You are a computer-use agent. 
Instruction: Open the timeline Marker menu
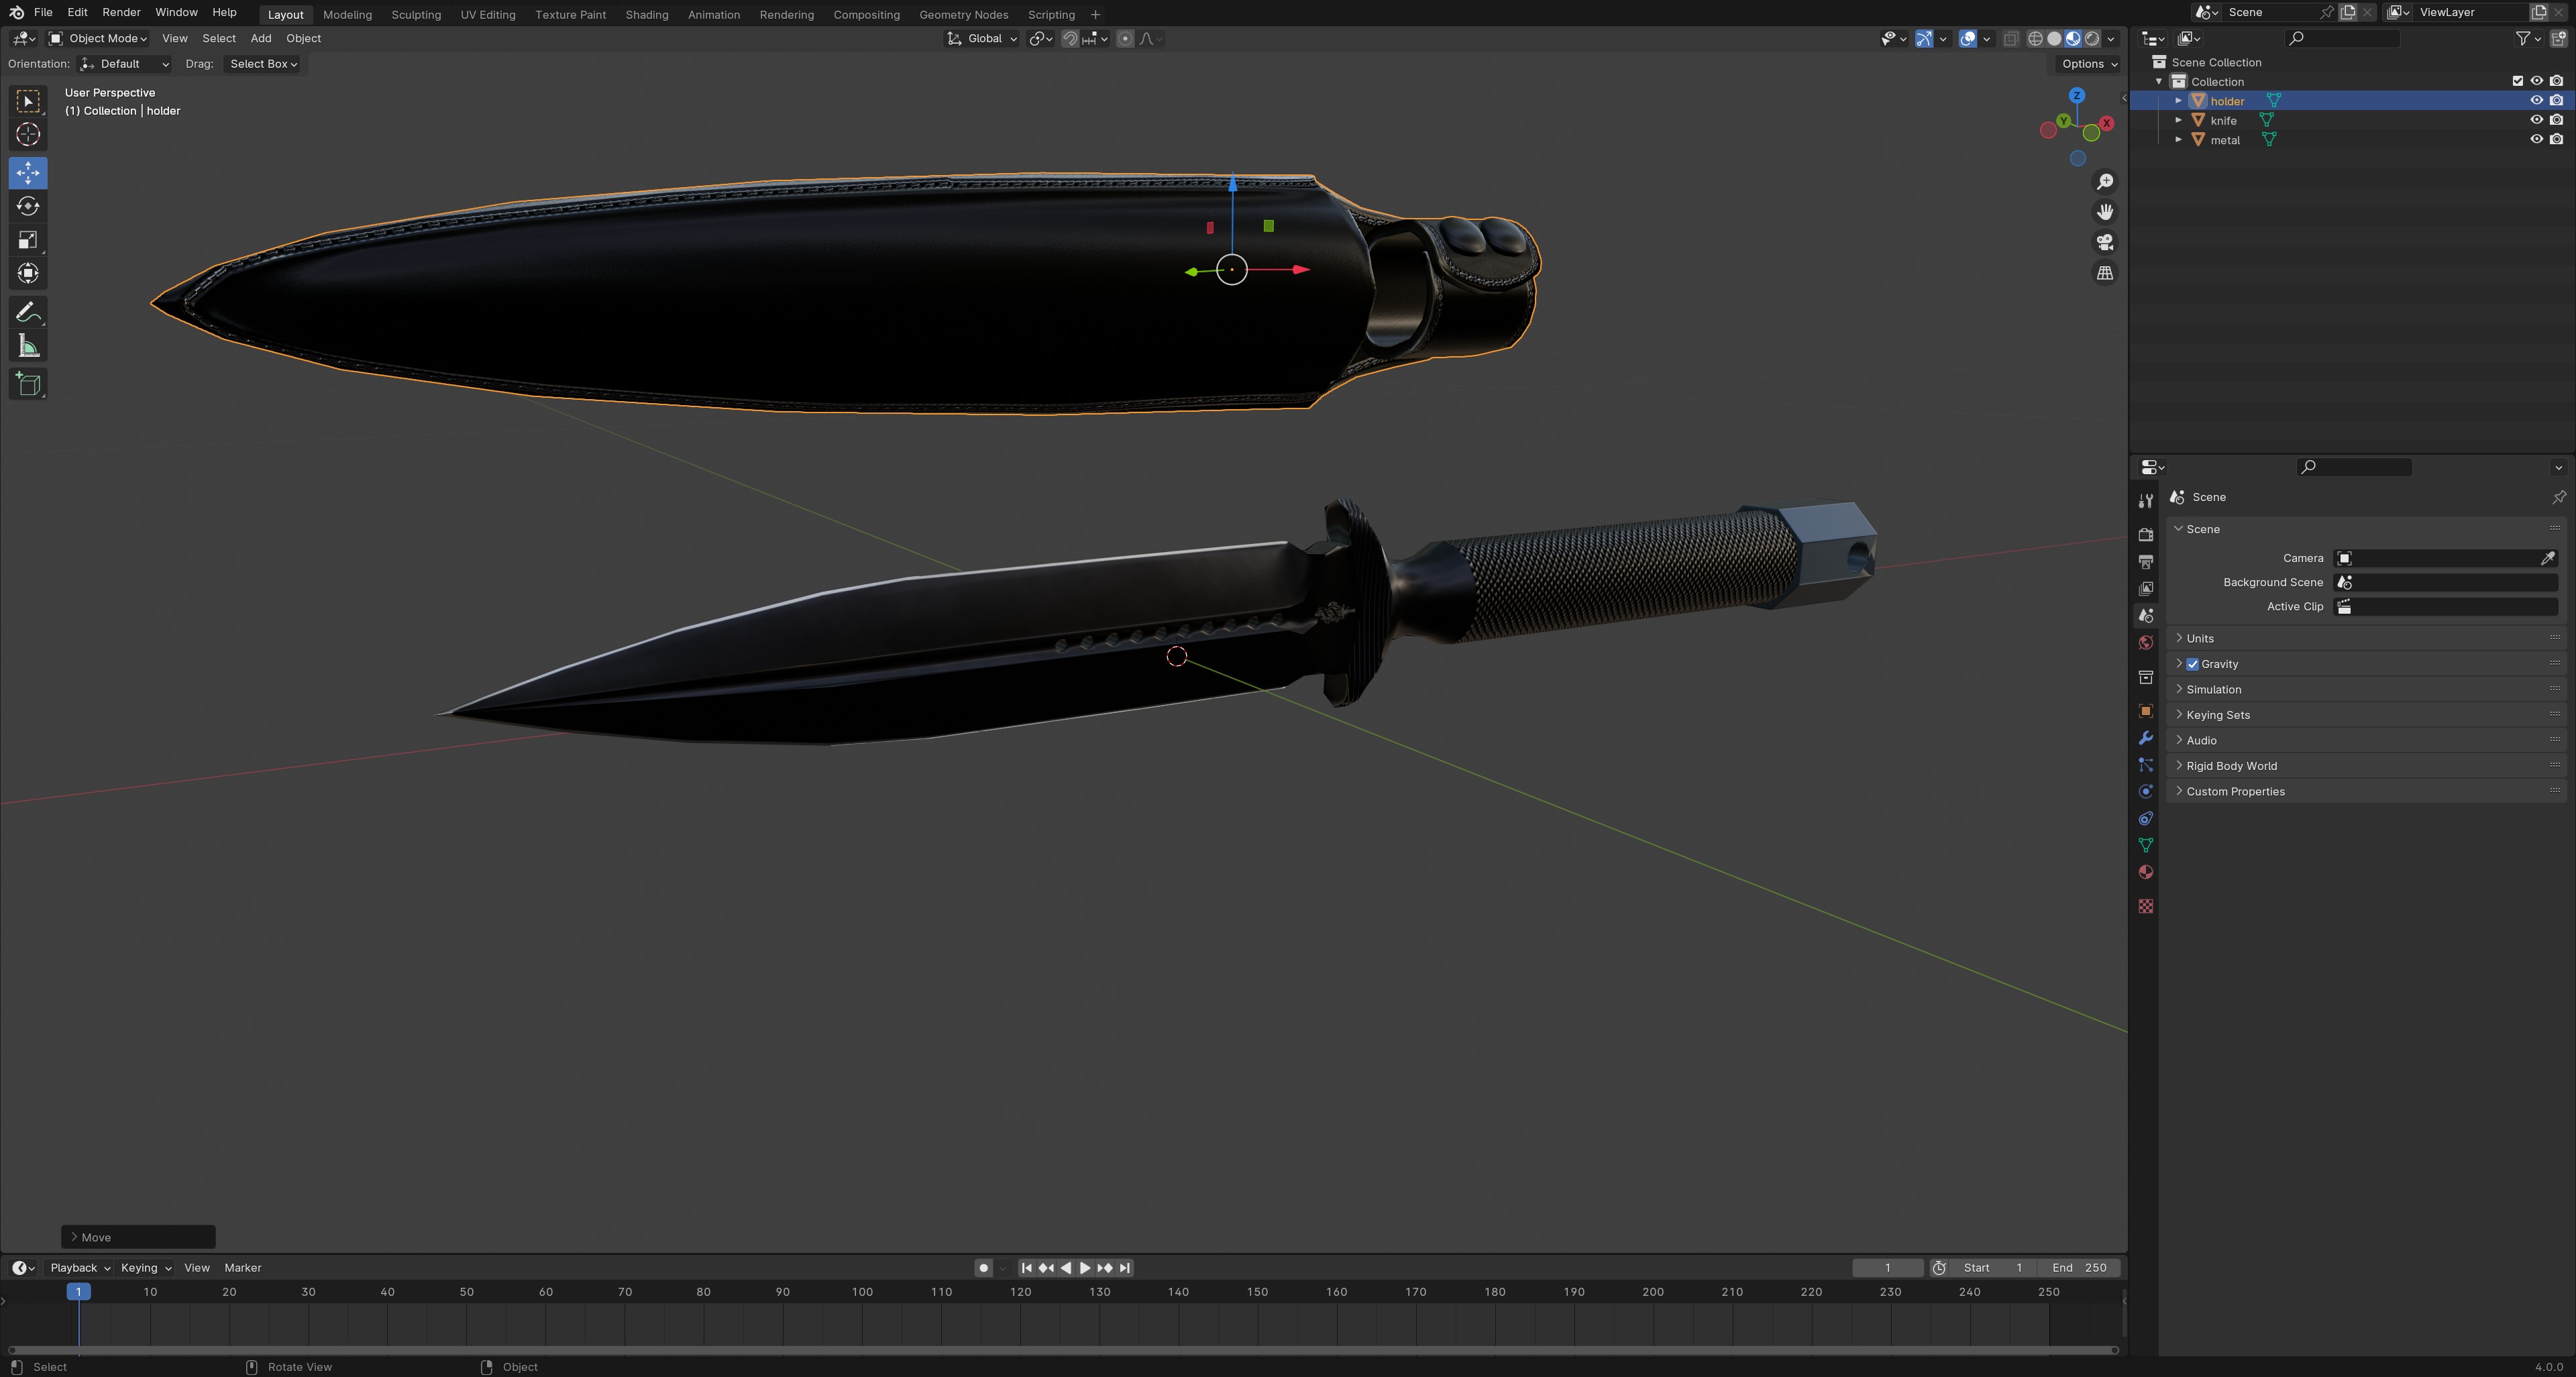point(243,1268)
